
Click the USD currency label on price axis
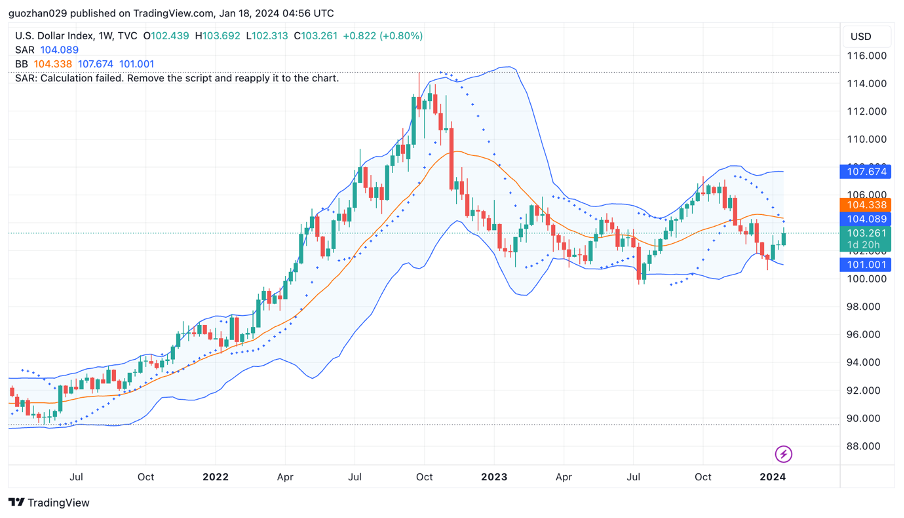861,36
